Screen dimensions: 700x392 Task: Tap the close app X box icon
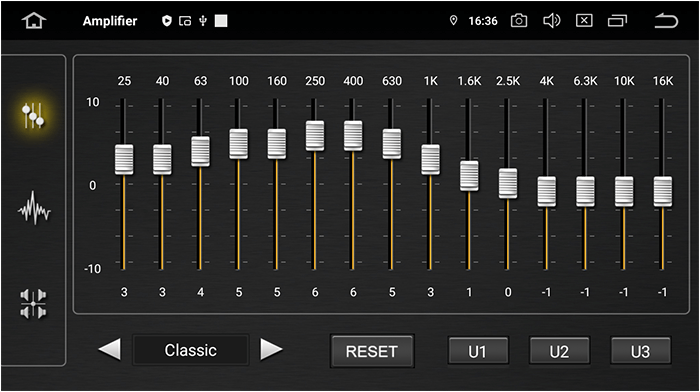click(584, 21)
